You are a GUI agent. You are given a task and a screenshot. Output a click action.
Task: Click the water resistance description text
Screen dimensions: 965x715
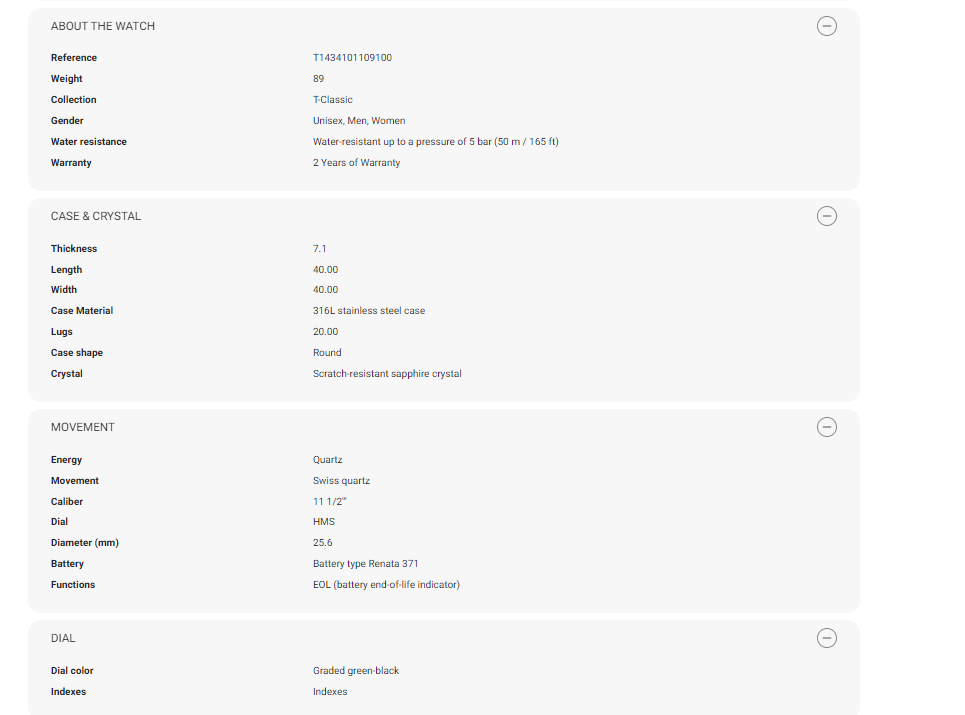[x=435, y=142]
